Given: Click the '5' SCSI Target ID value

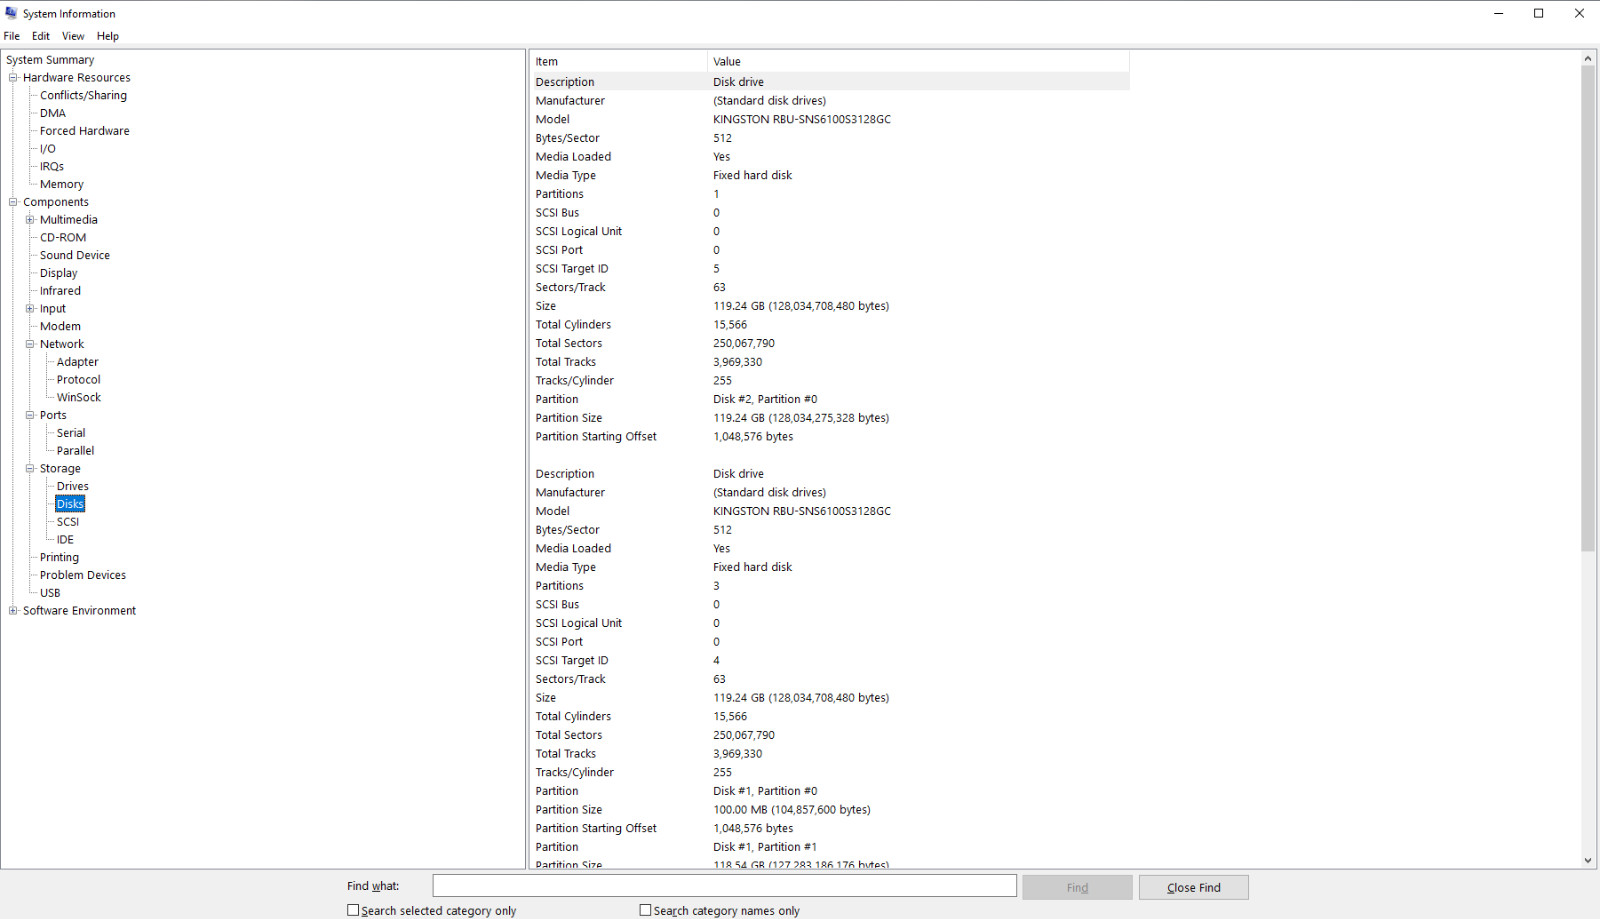Looking at the screenshot, I should pos(716,269).
